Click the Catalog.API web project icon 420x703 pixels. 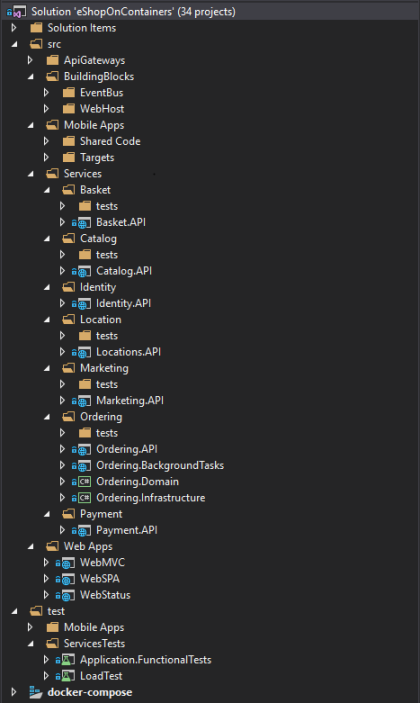click(82, 271)
